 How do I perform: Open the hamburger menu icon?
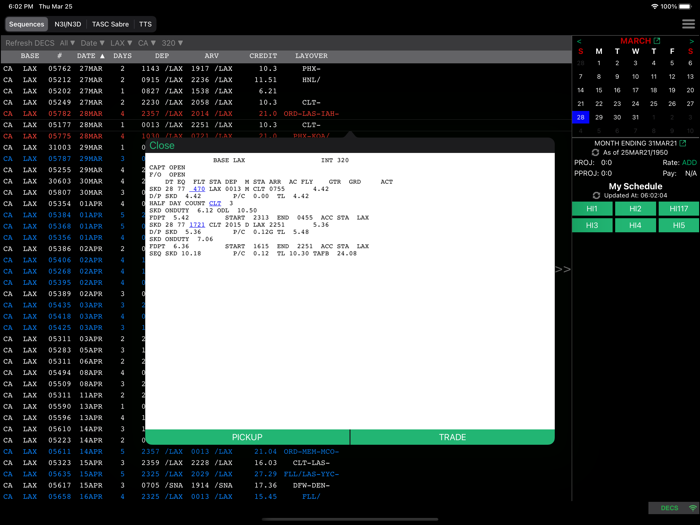pos(688,24)
